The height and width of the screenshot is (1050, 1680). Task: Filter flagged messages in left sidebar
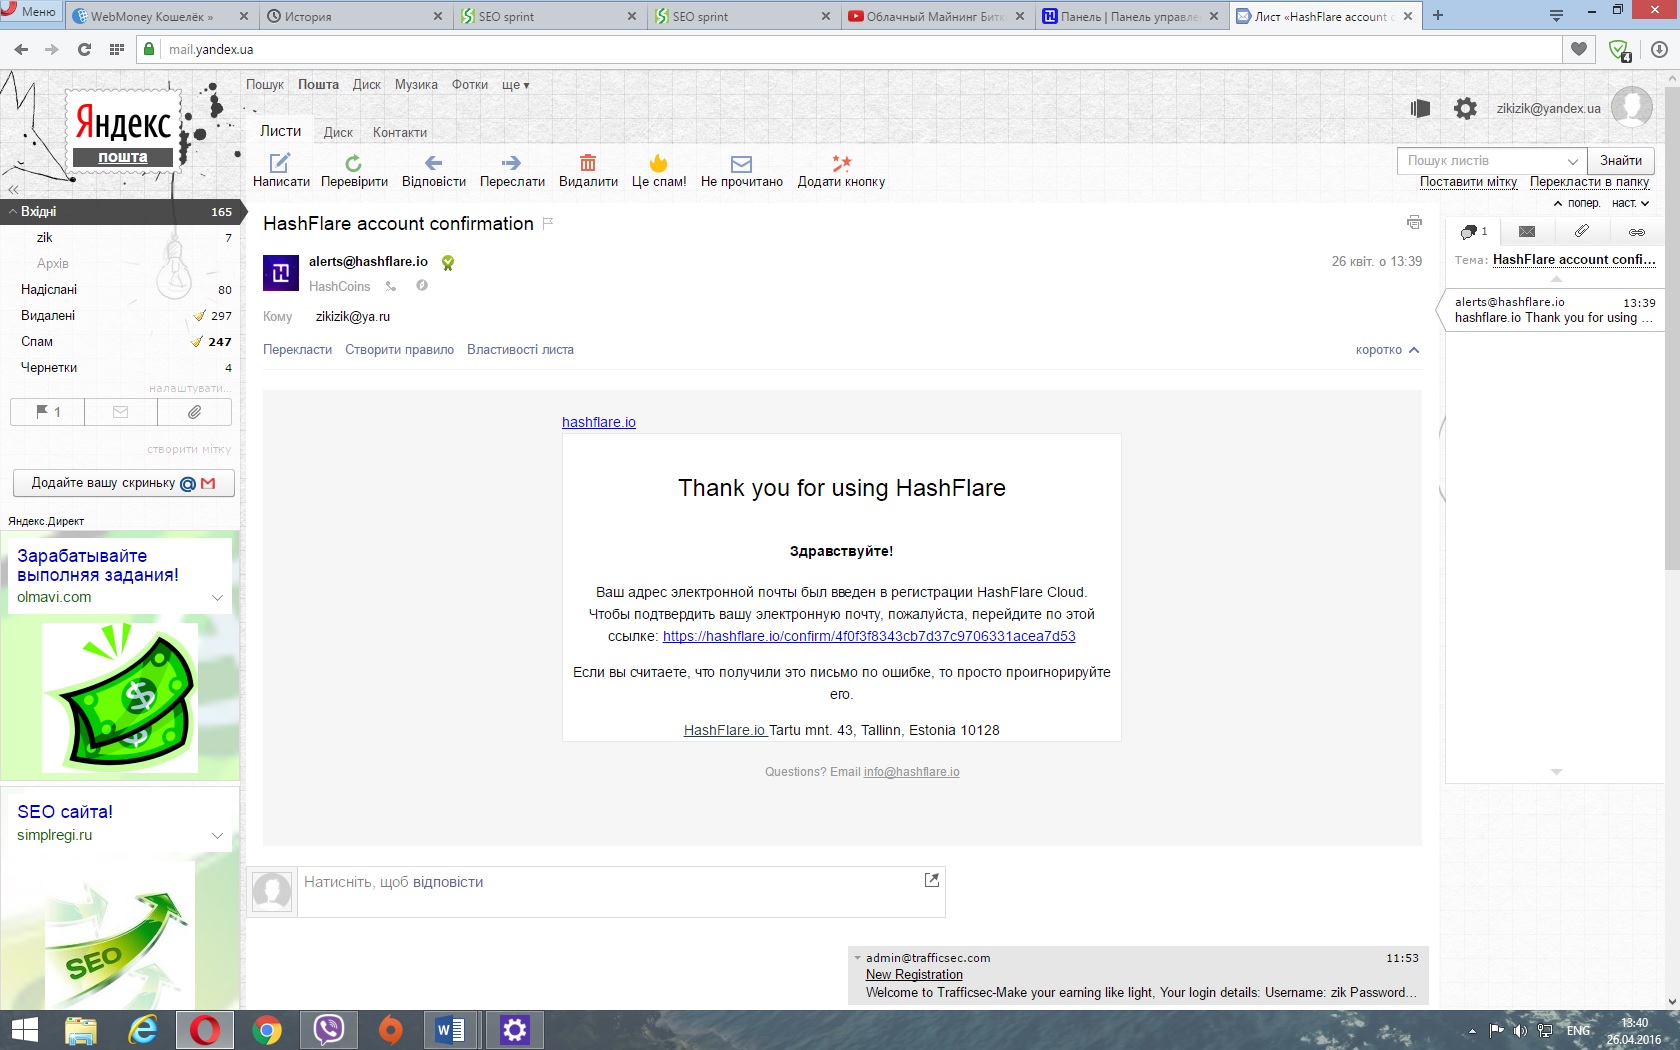tap(48, 411)
